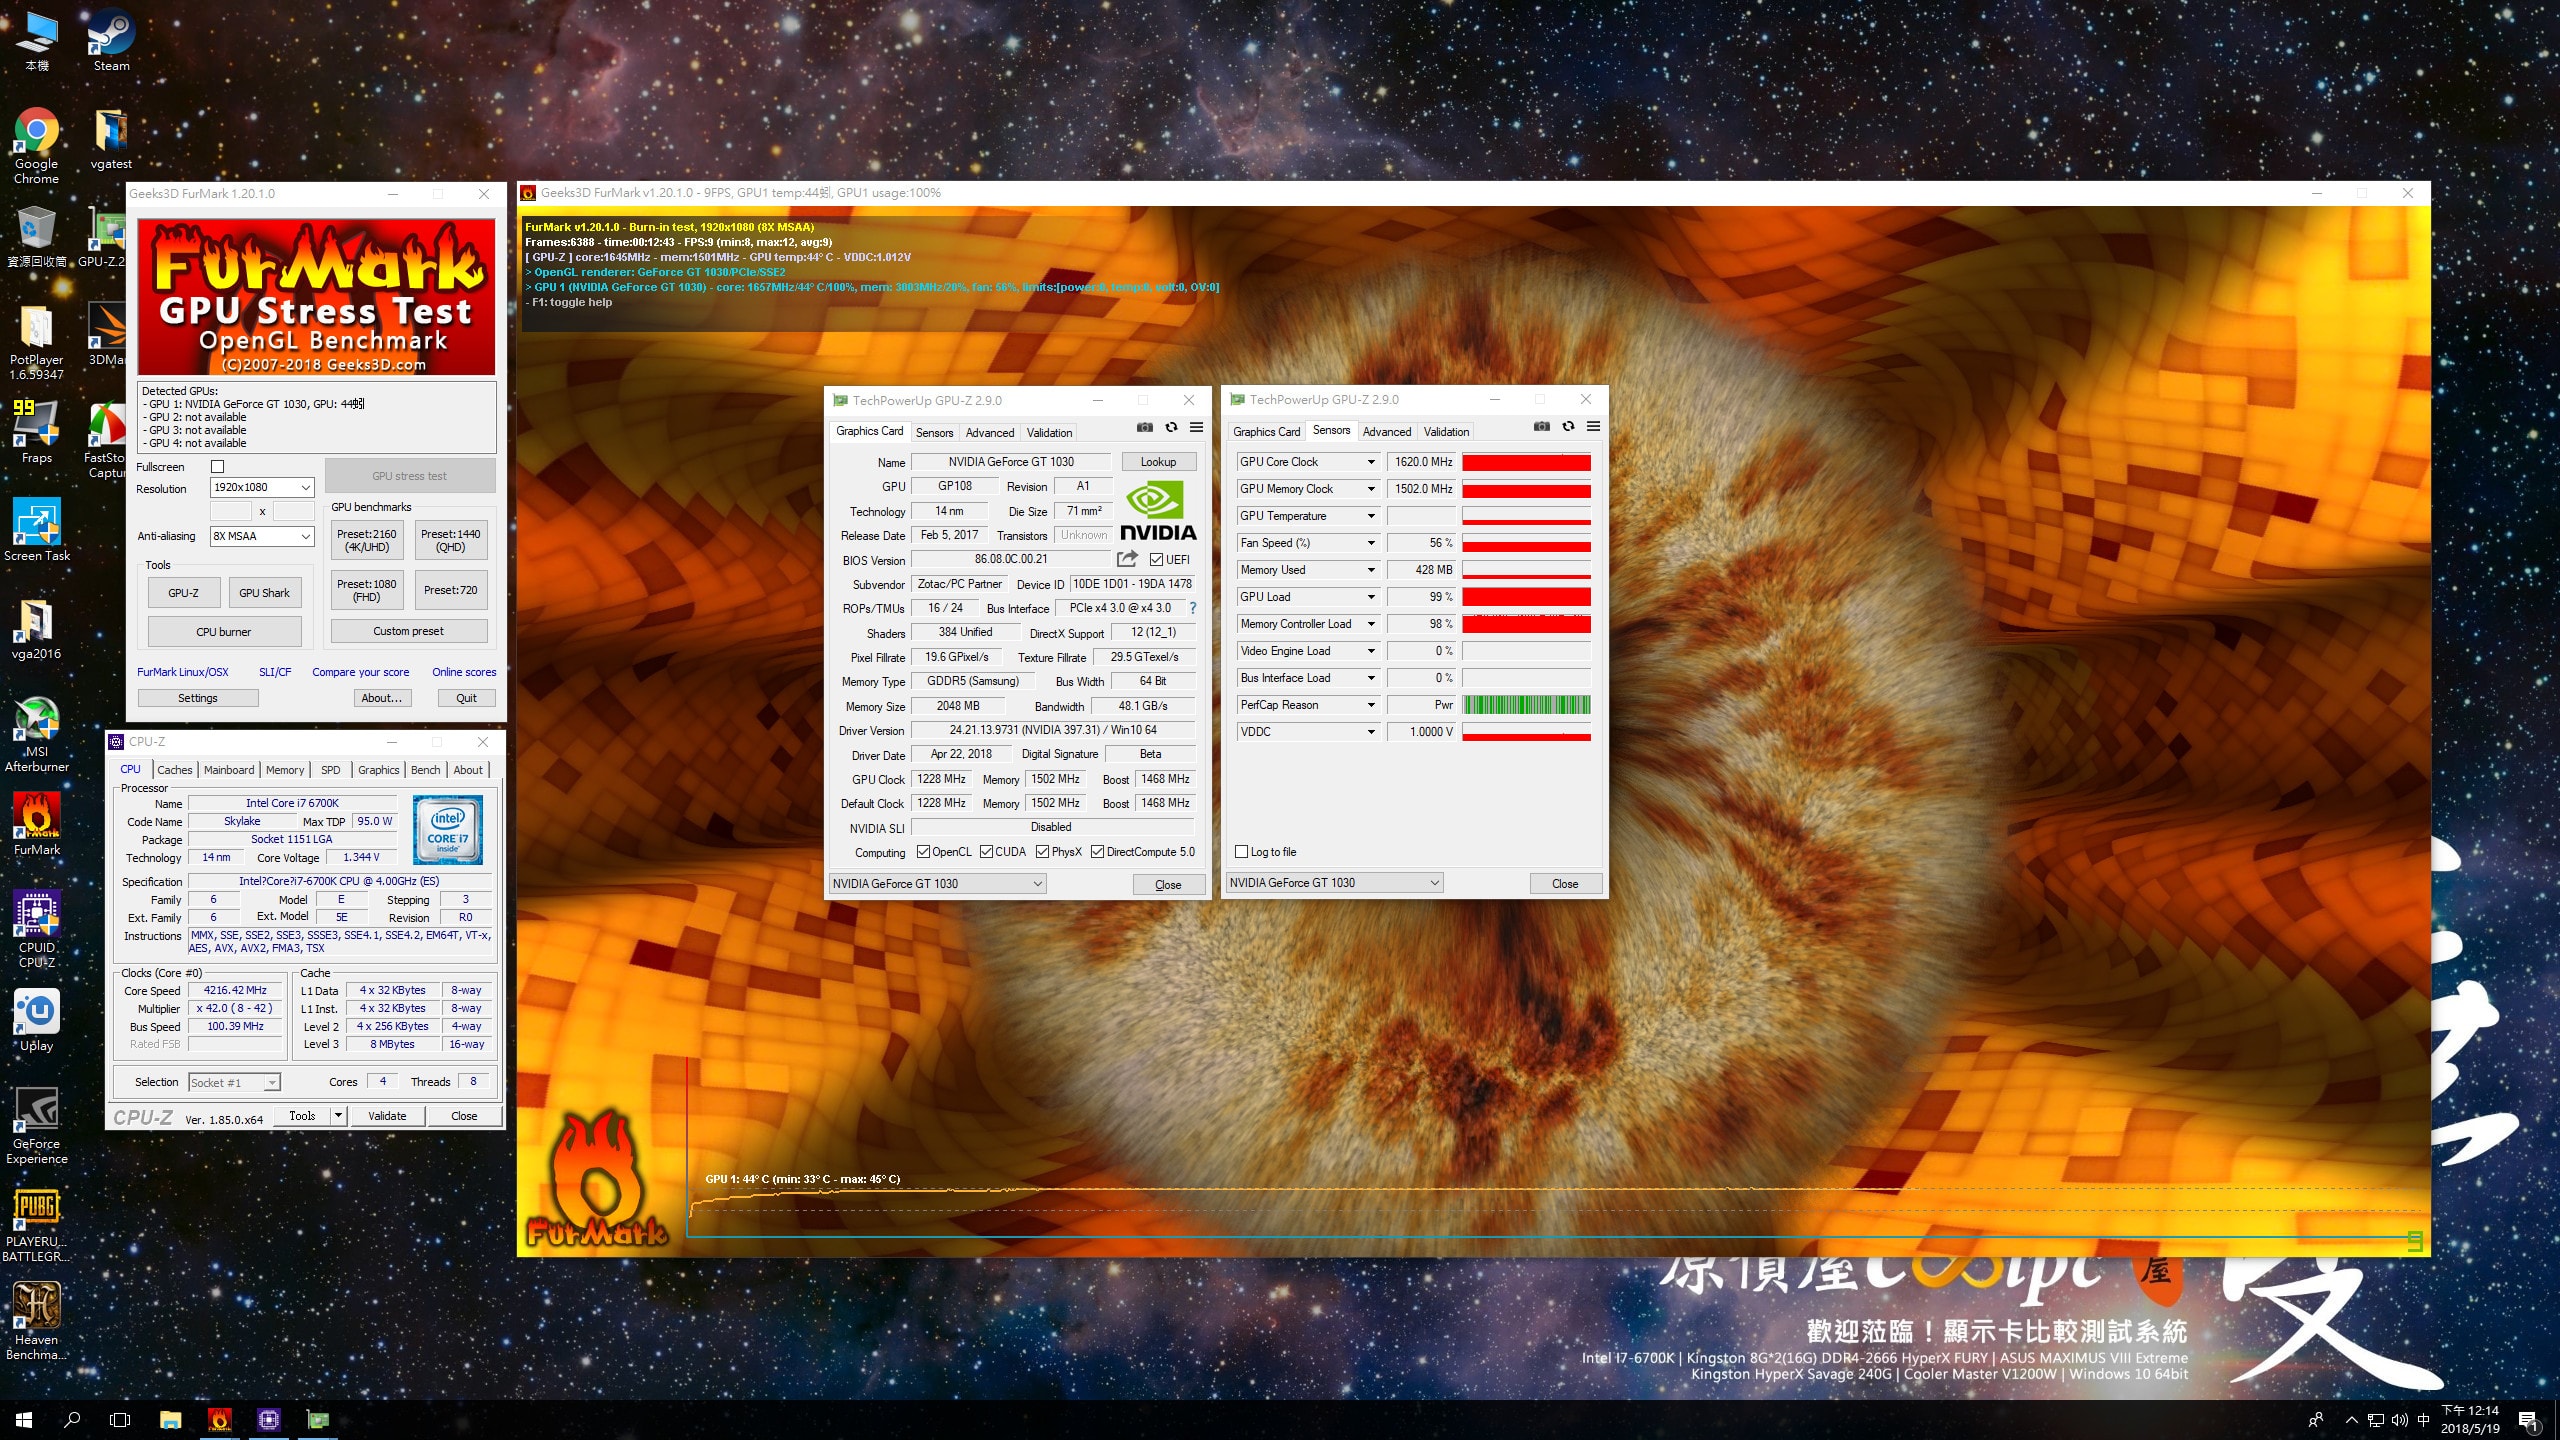Image resolution: width=2560 pixels, height=1440 pixels.
Task: Refresh GPU-Z Graphics Card window
Action: pyautogui.click(x=1171, y=427)
